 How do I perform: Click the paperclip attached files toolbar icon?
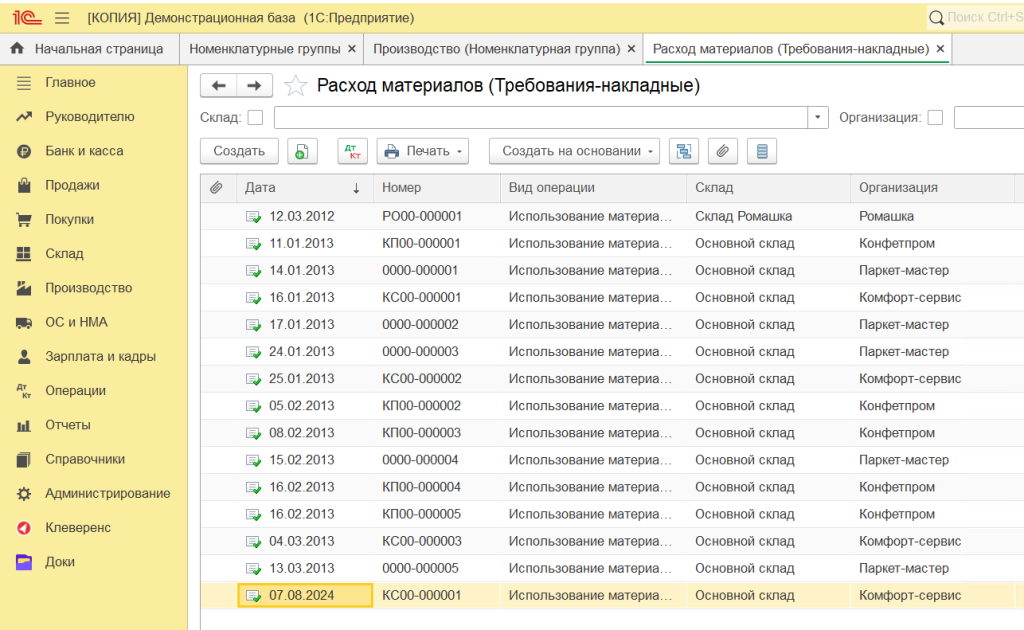pos(722,151)
